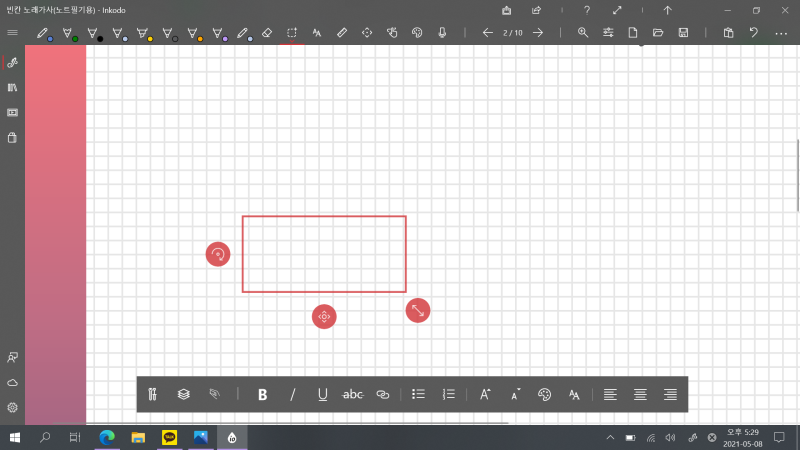Open help with question mark icon
The height and width of the screenshot is (450, 800).
point(587,10)
